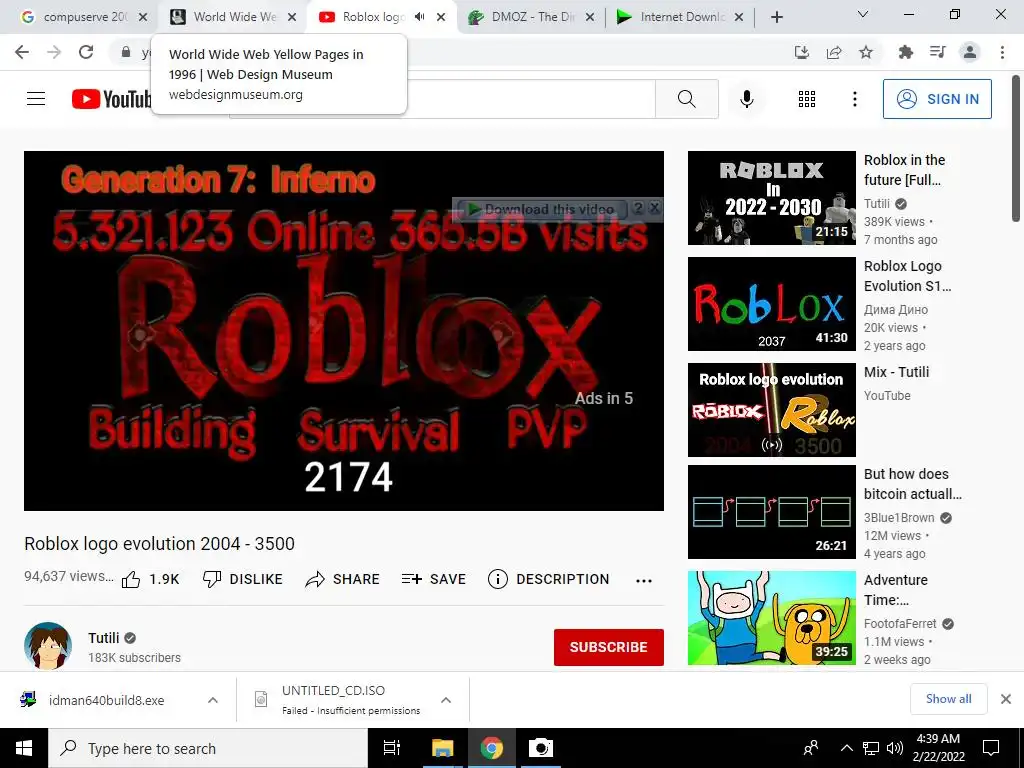Share this page icon in address bar
Image resolution: width=1024 pixels, height=768 pixels.
click(x=834, y=52)
